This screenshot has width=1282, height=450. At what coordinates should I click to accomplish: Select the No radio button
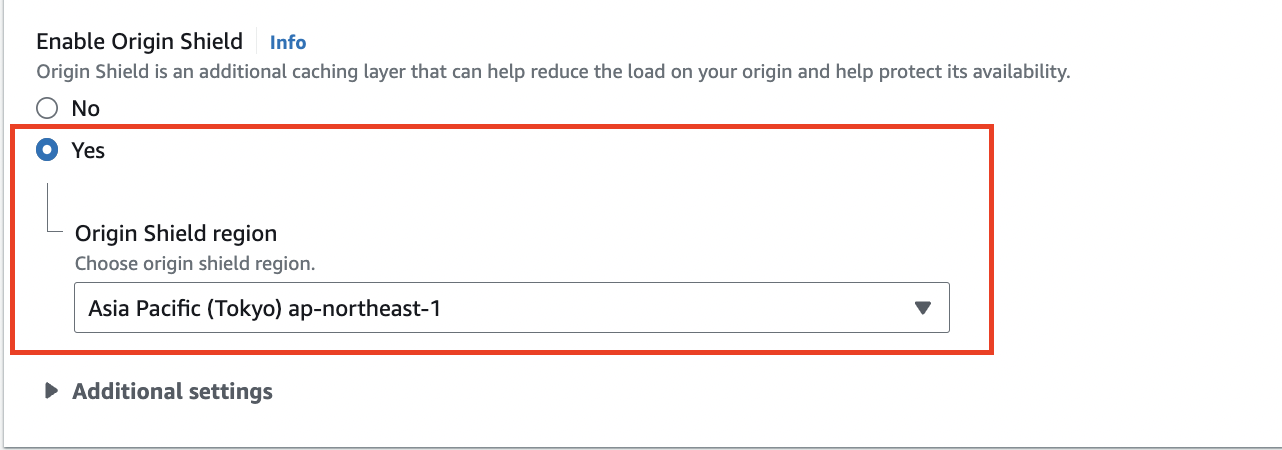47,108
